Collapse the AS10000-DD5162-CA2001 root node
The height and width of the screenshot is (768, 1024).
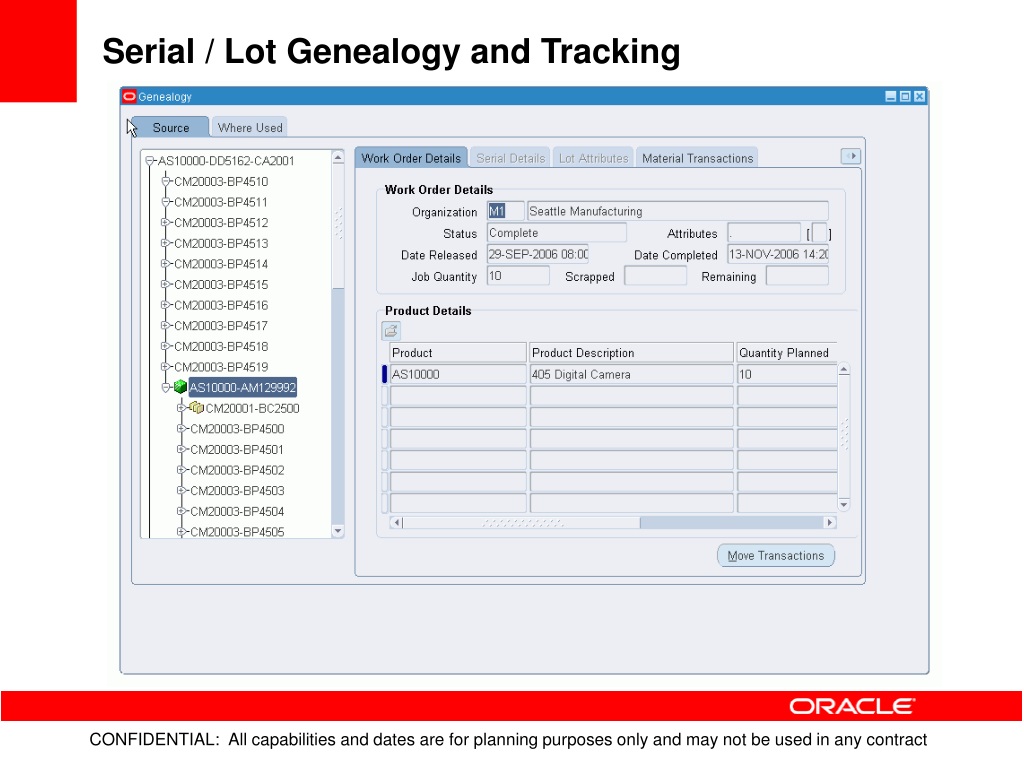coord(150,161)
